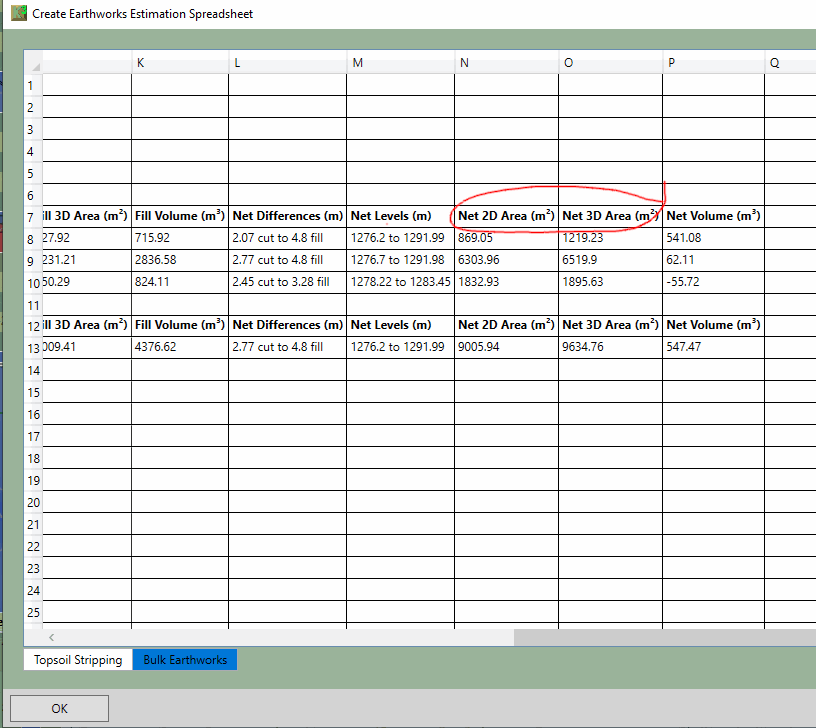Select the Bulk Earthworks tab
Viewport: 816px width, 728px height.
185,660
